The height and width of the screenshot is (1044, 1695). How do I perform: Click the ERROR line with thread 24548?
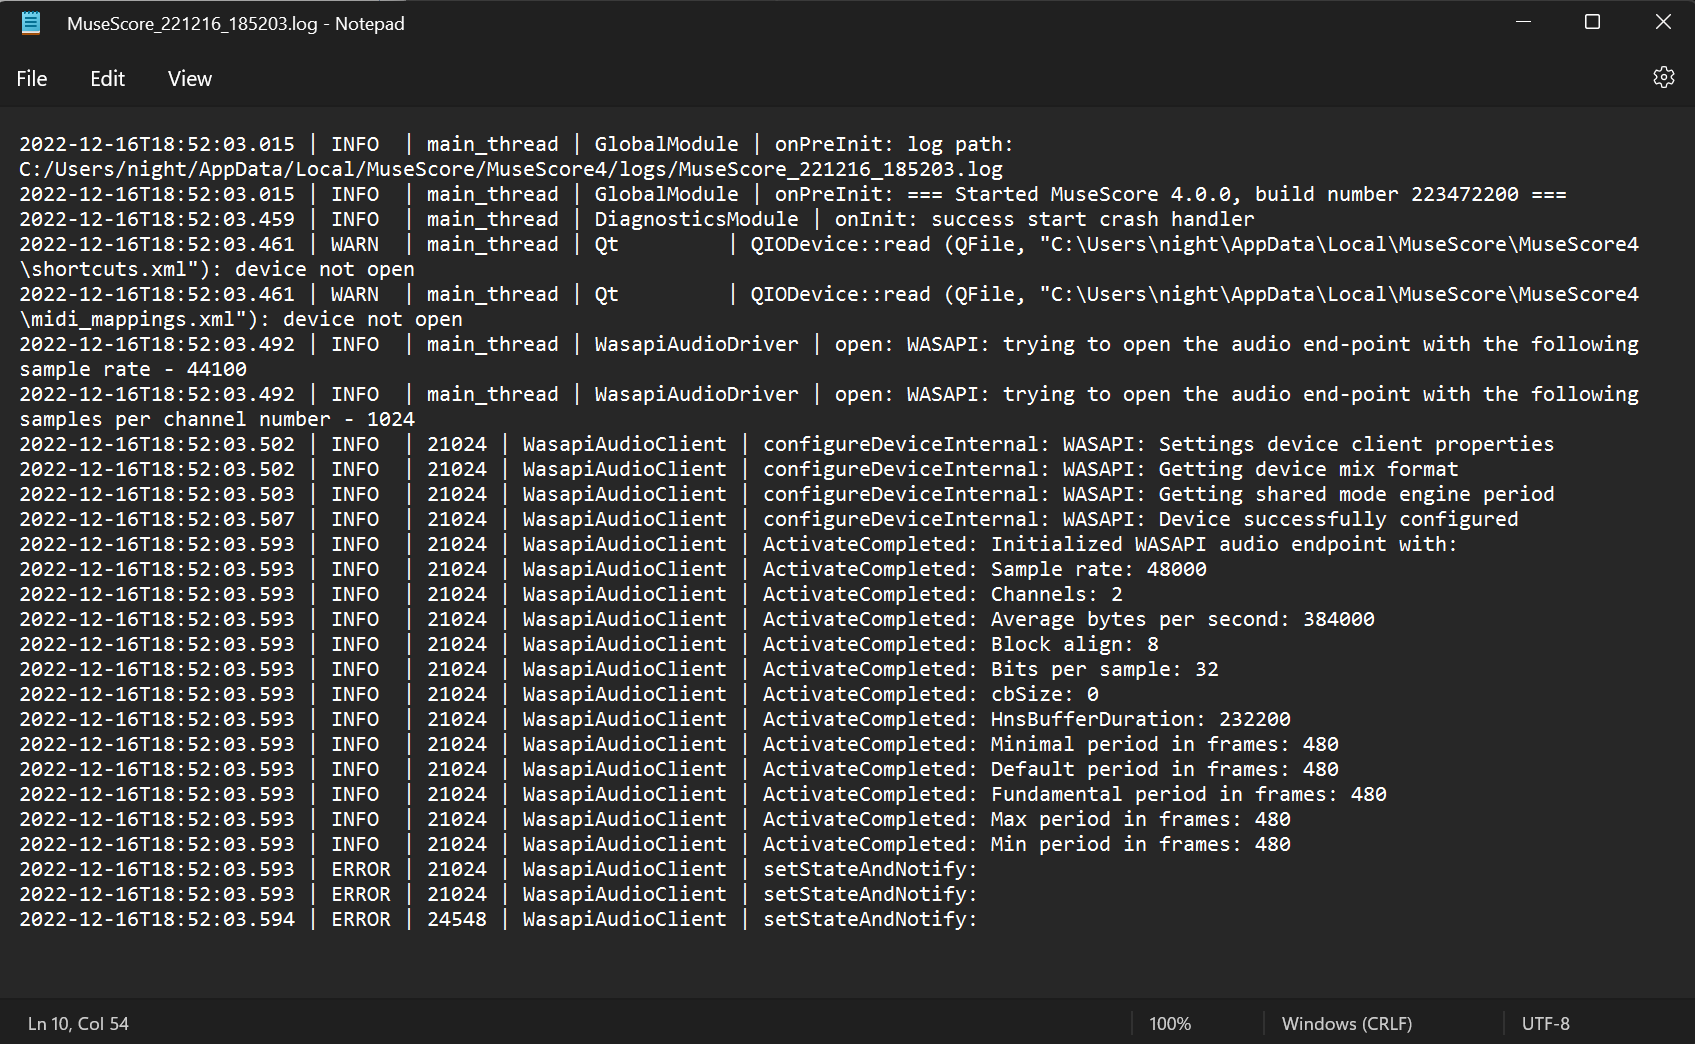(600, 918)
